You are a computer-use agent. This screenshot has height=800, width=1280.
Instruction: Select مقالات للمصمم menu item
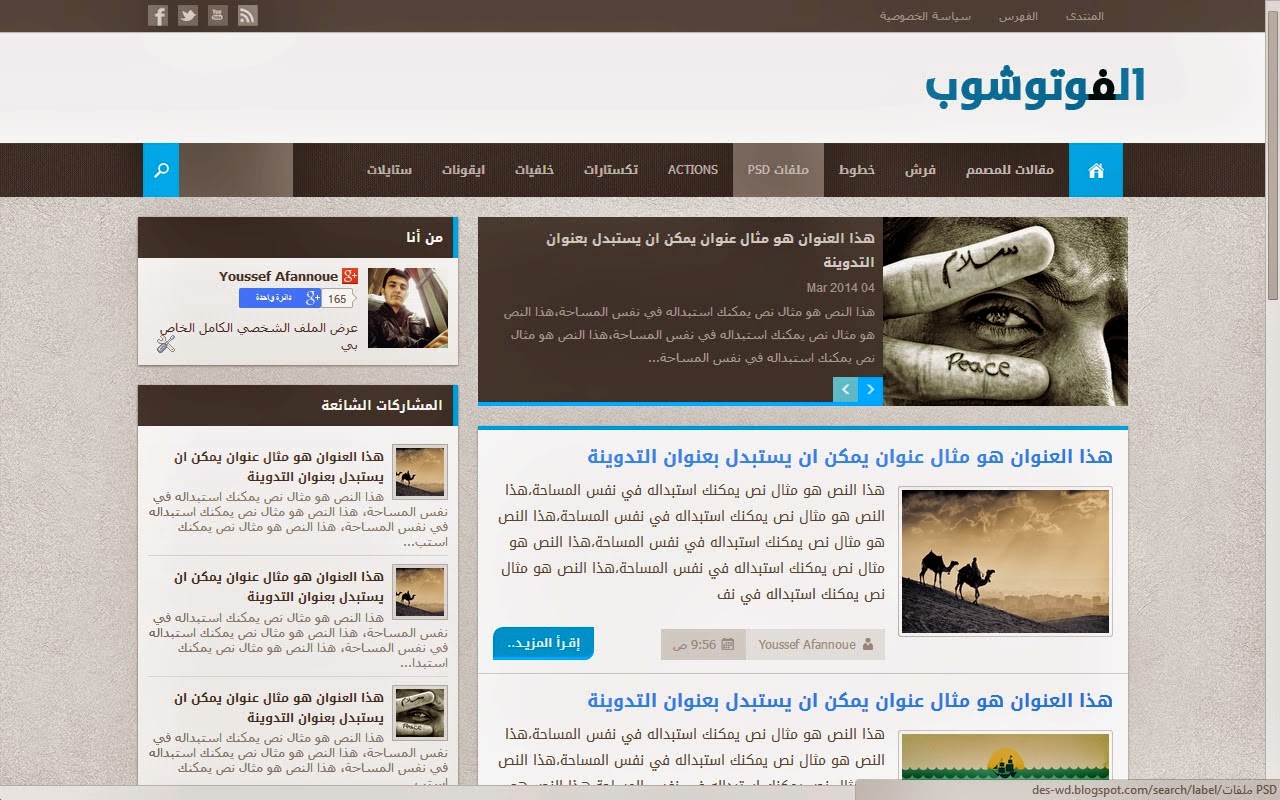tap(1010, 170)
